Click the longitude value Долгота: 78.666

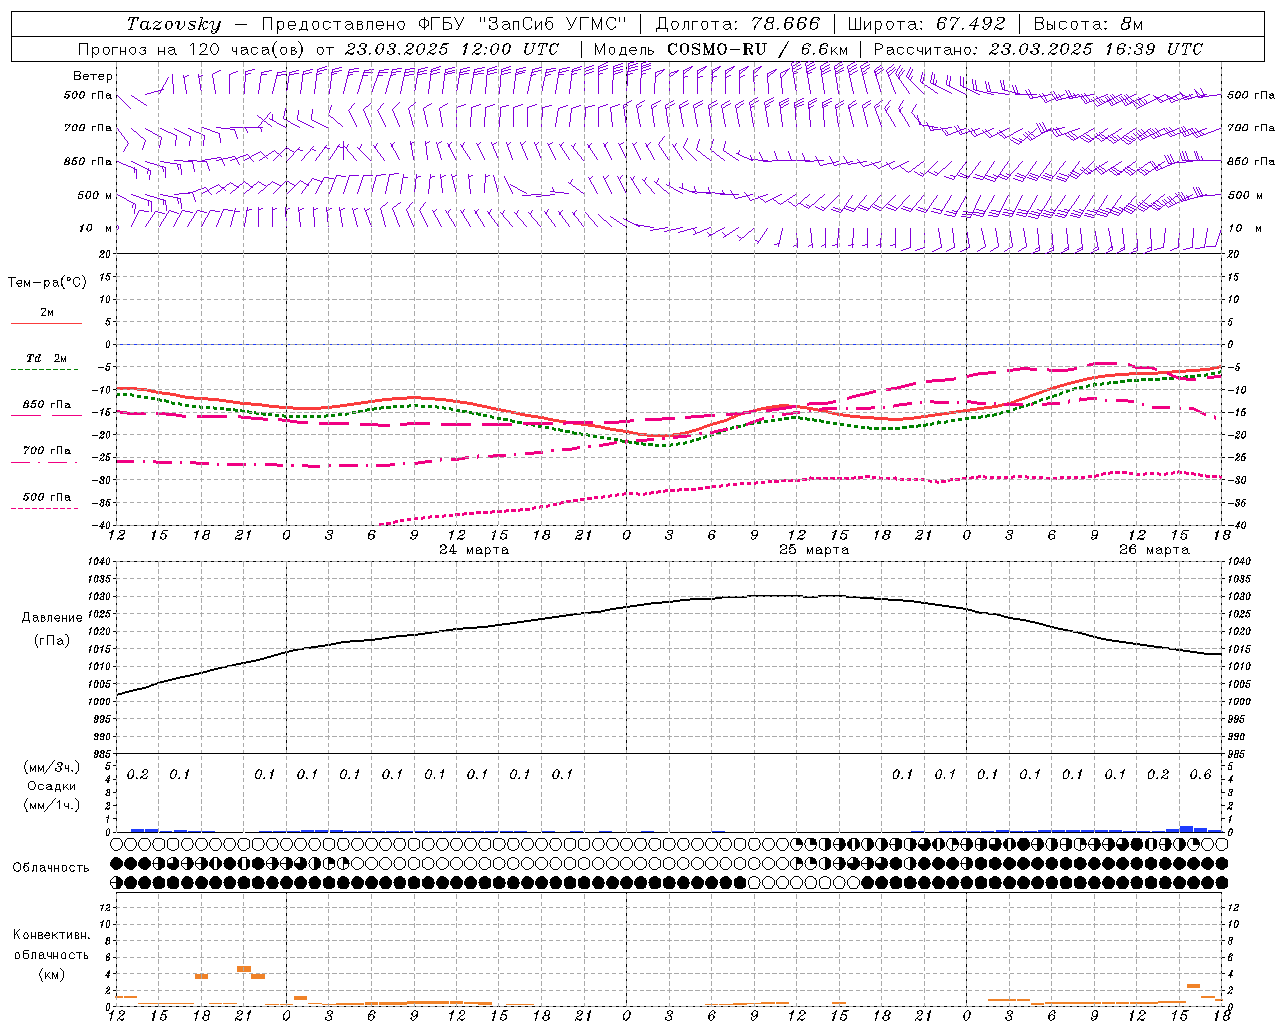pos(738,24)
